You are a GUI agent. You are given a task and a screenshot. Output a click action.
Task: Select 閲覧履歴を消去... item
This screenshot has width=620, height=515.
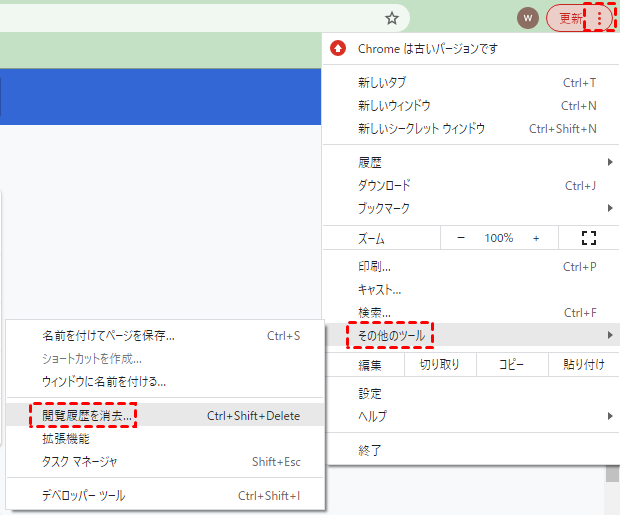pyautogui.click(x=165, y=415)
